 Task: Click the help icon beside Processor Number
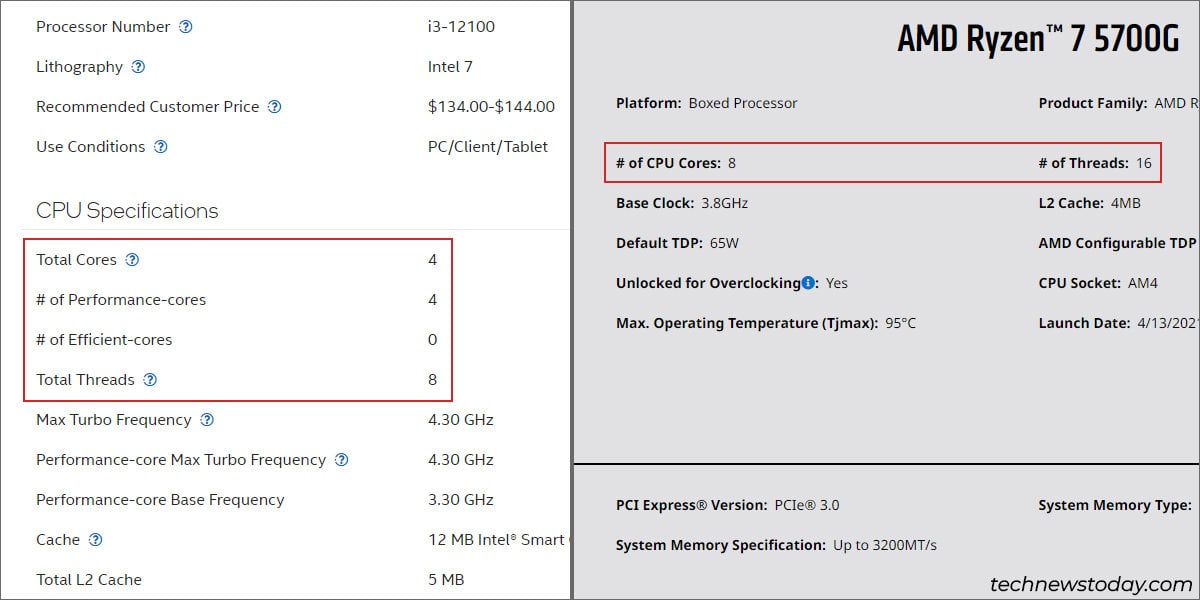[x=185, y=27]
